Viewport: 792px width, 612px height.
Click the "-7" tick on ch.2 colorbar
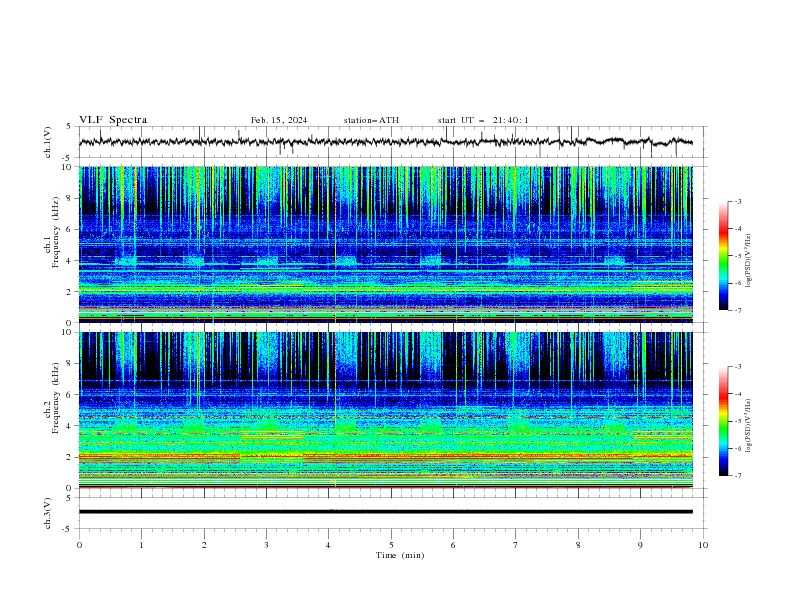[737, 476]
